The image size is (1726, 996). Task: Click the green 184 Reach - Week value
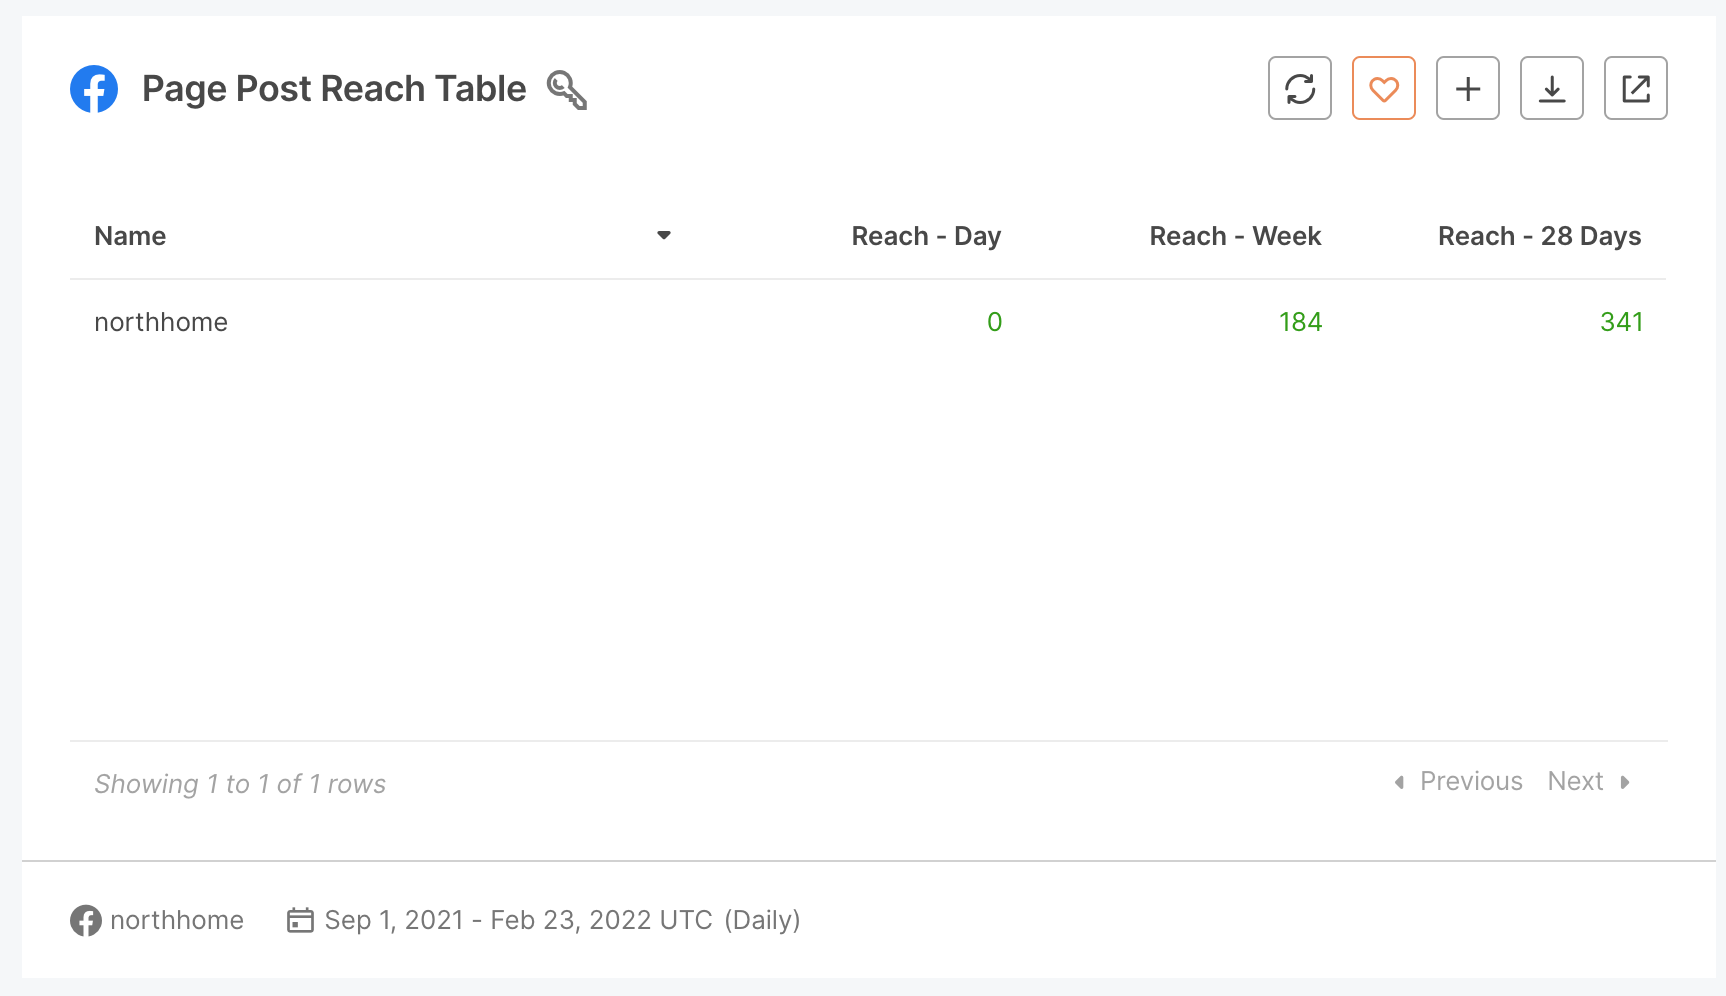1301,321
